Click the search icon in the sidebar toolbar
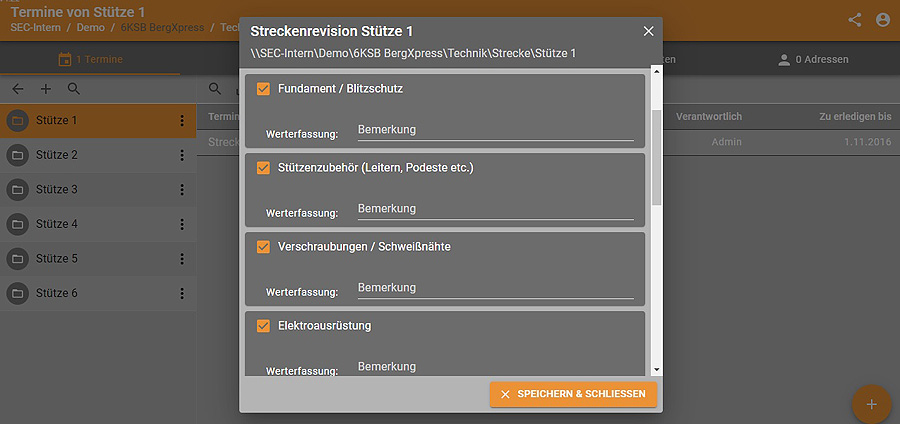Viewport: 900px width, 424px height. 73,89
